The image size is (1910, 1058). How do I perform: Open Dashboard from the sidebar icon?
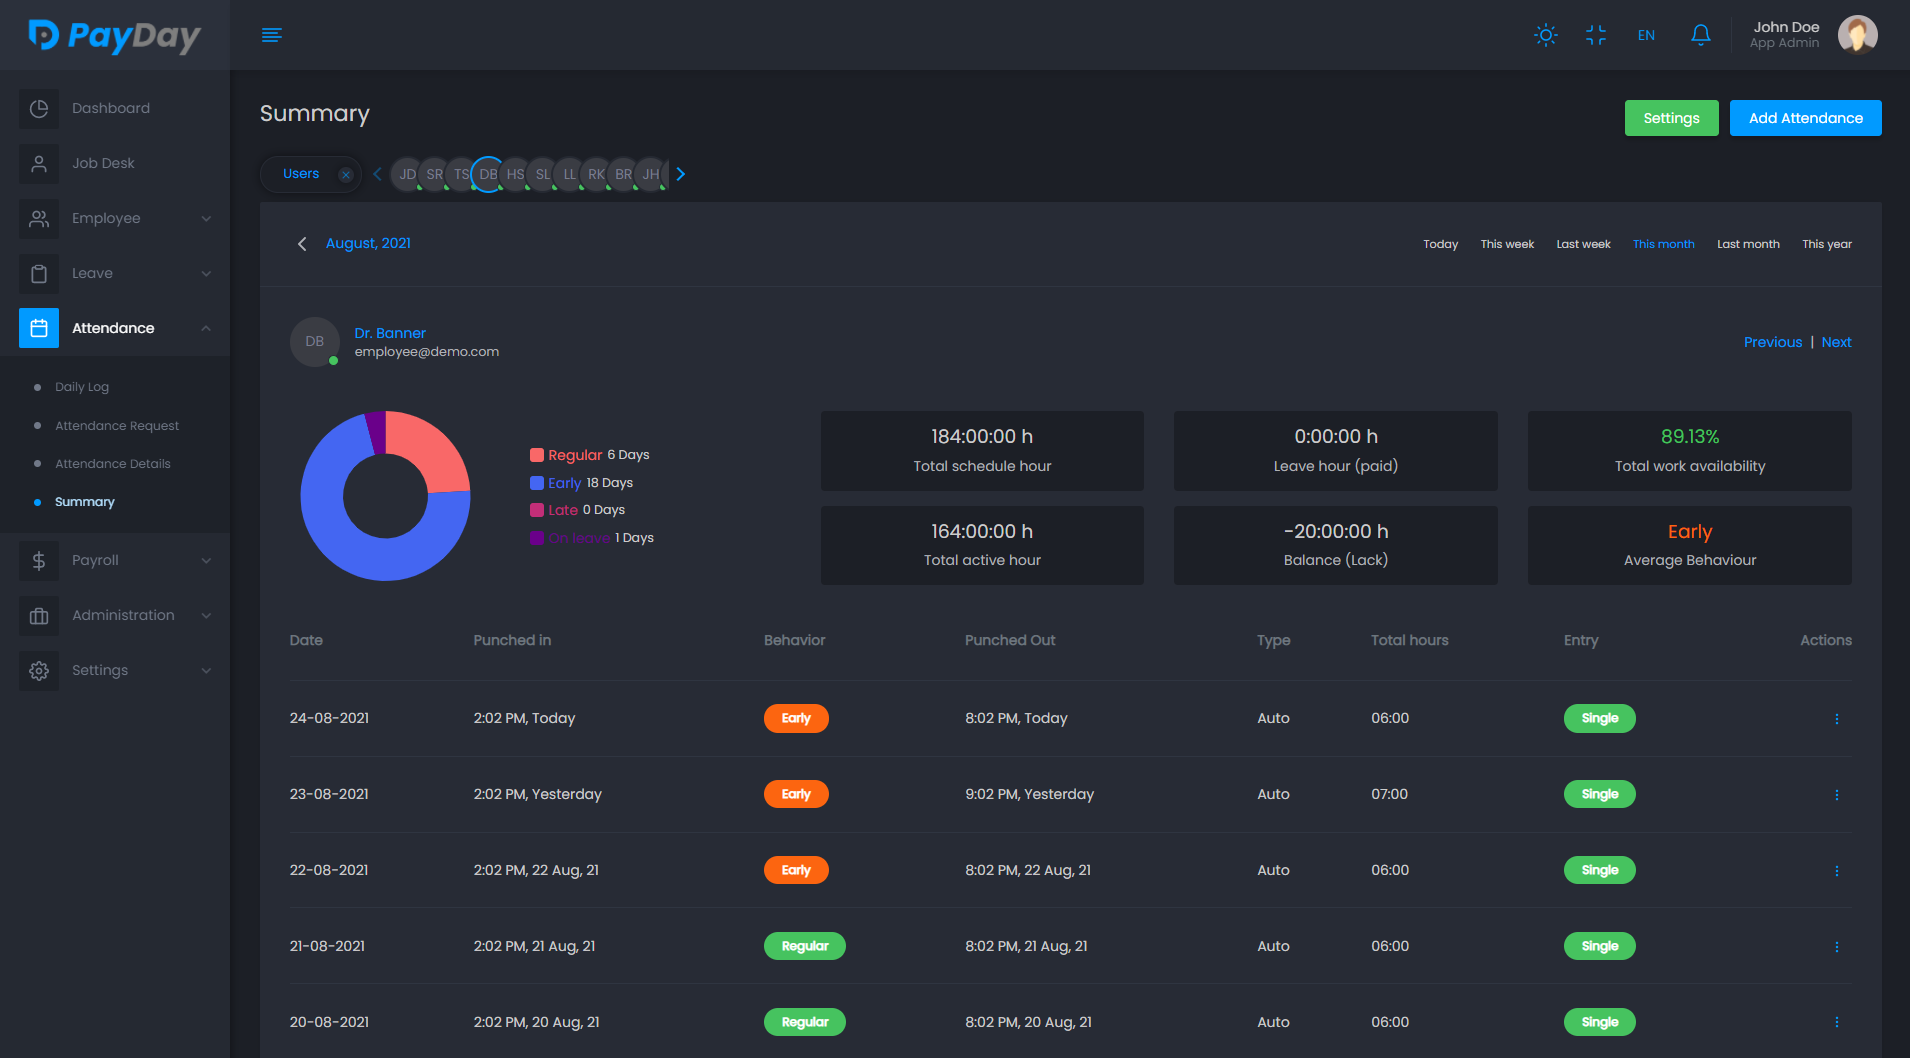click(x=39, y=108)
